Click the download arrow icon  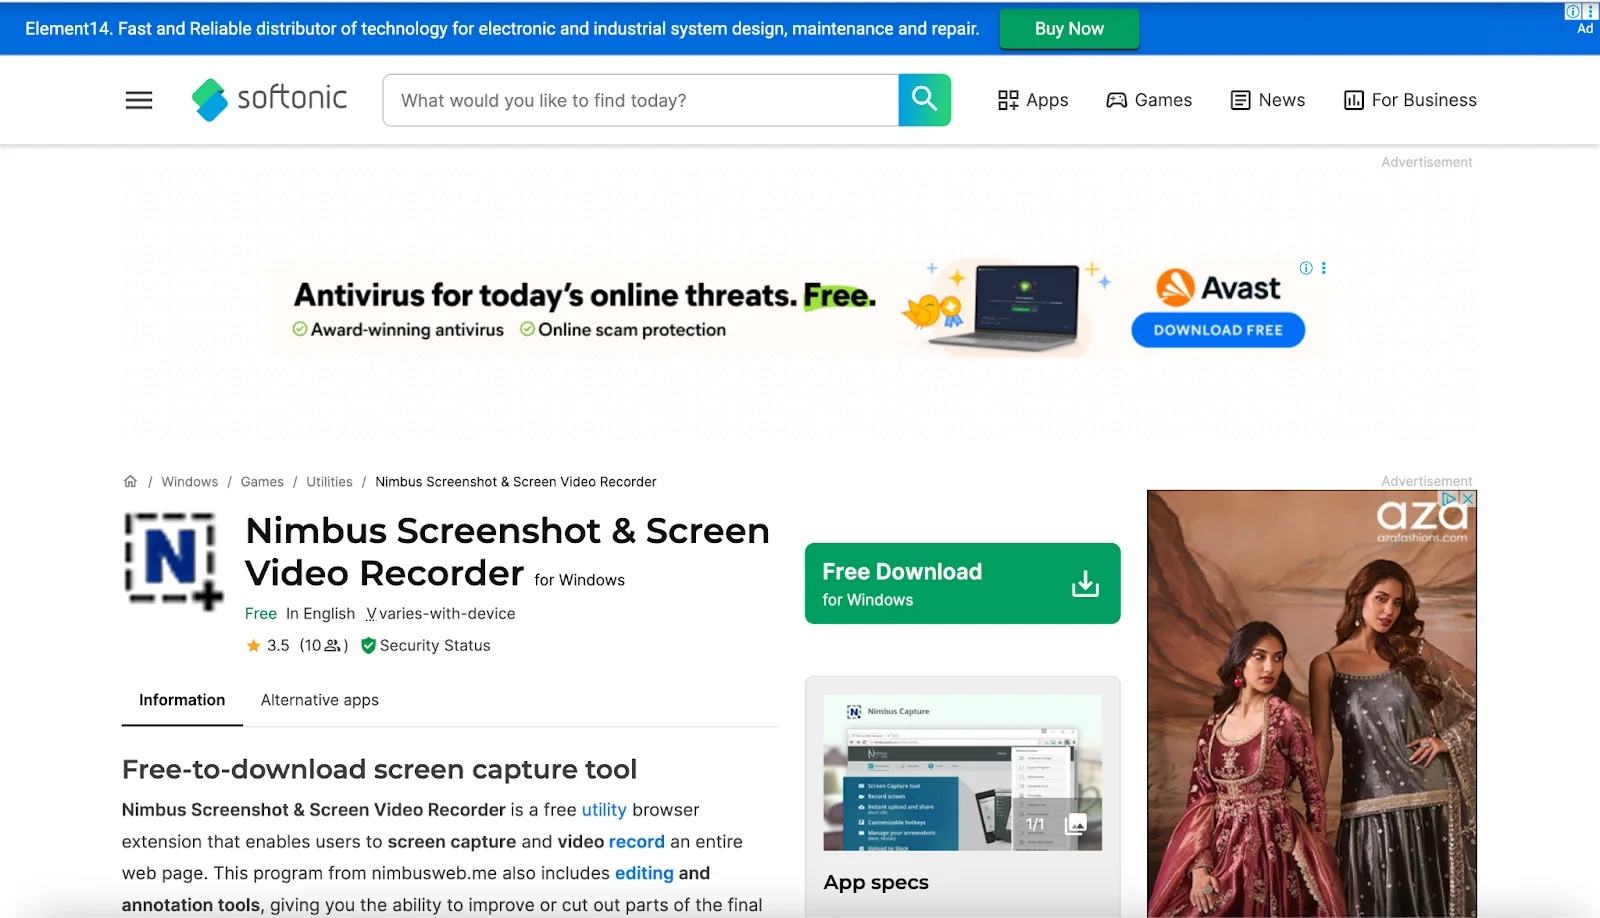(x=1085, y=584)
